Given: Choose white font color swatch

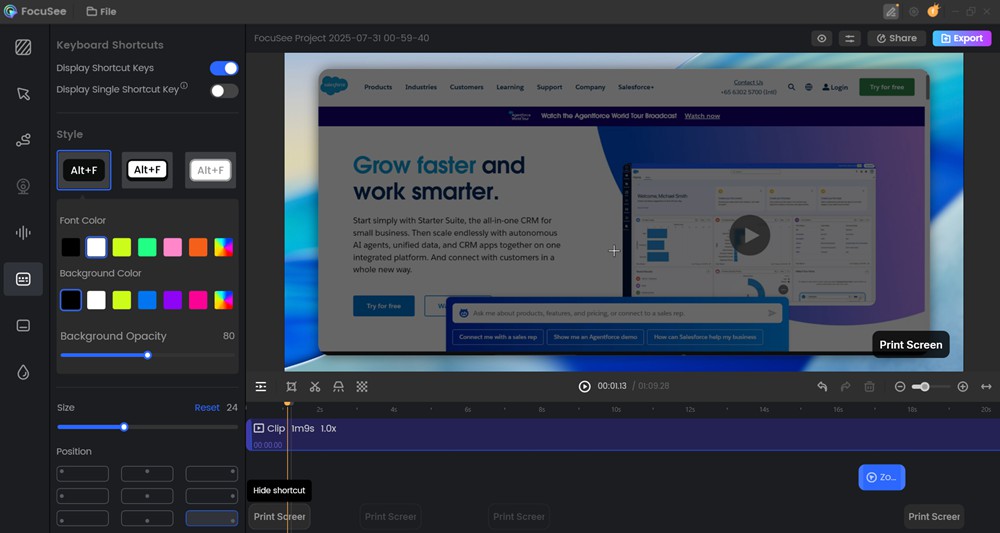Looking at the screenshot, I should 96,247.
